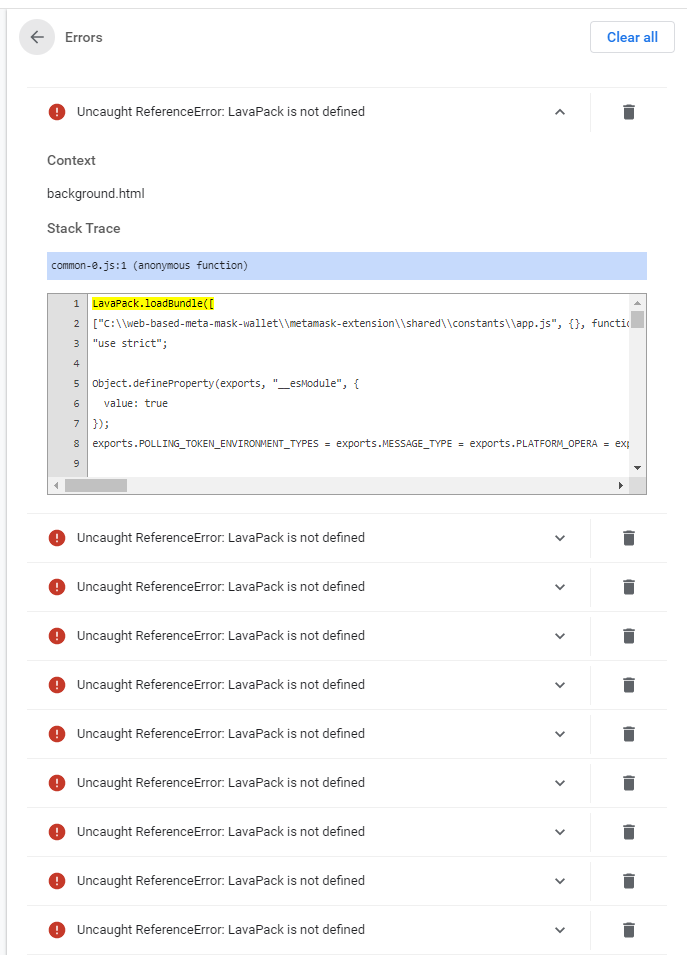
Task: Delete the expanded LavaPack error
Action: (628, 112)
